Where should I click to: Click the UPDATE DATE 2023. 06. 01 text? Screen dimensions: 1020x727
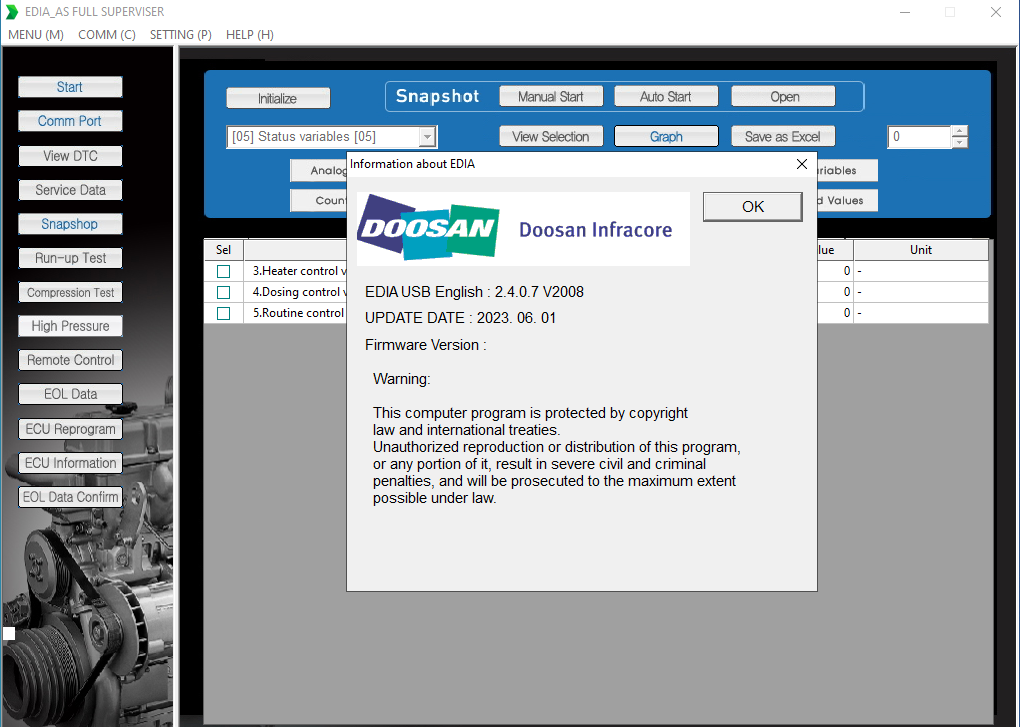pos(461,318)
